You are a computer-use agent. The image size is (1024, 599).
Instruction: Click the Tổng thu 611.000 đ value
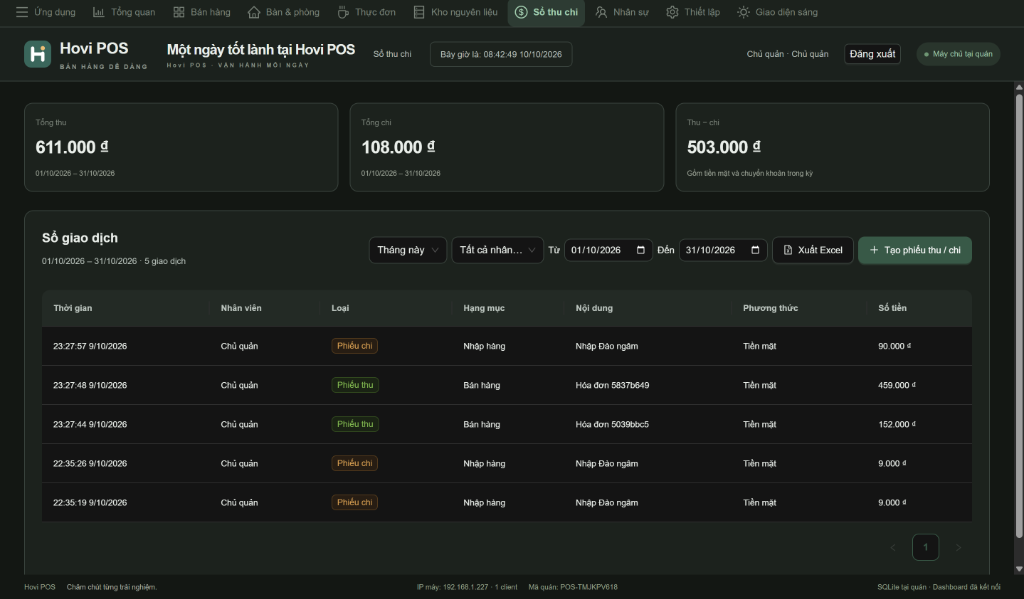72,148
